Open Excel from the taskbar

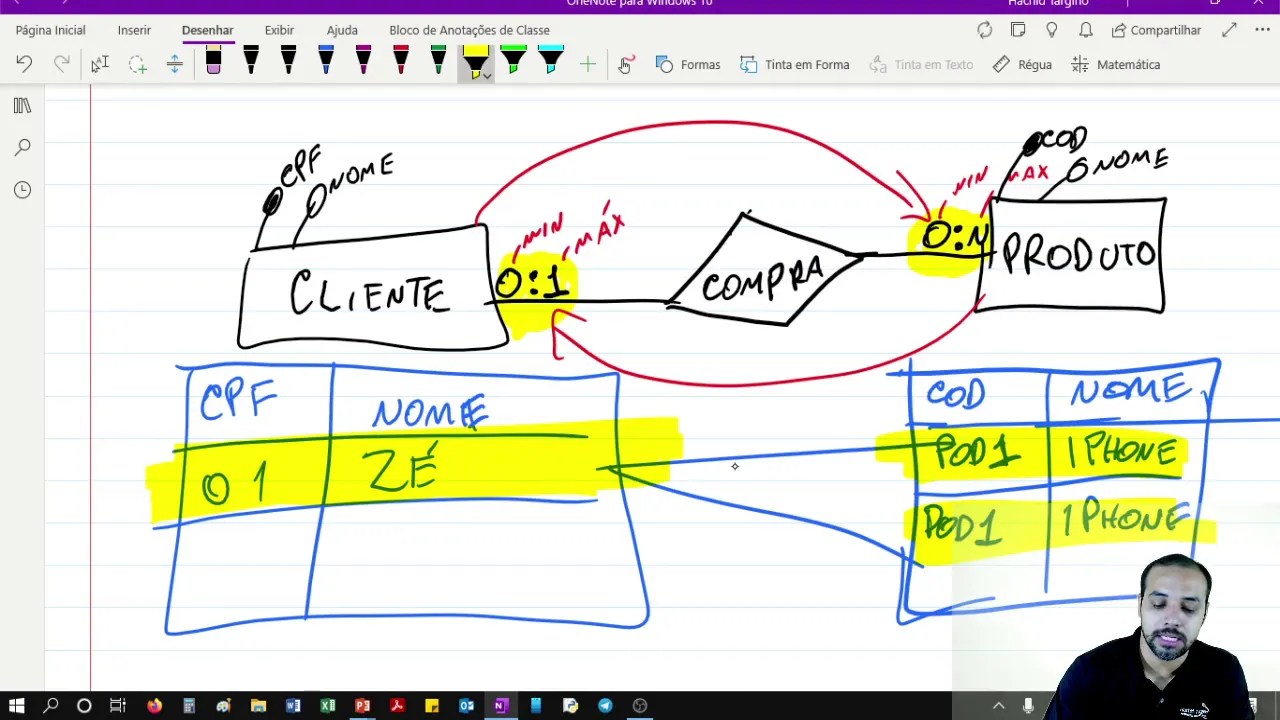tap(328, 706)
